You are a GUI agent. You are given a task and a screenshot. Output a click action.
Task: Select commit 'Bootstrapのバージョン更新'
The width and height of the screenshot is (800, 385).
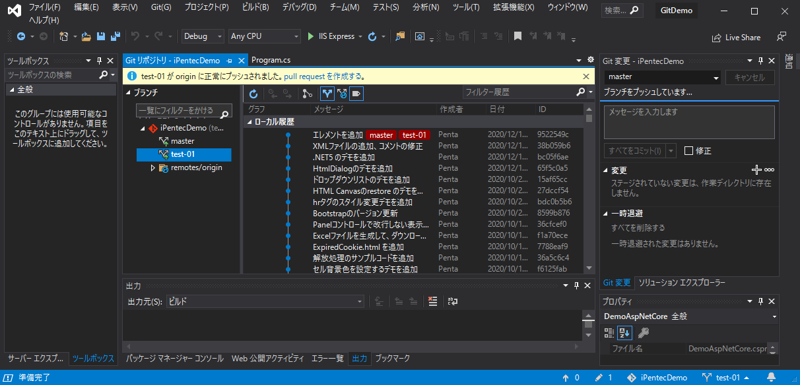click(x=355, y=213)
